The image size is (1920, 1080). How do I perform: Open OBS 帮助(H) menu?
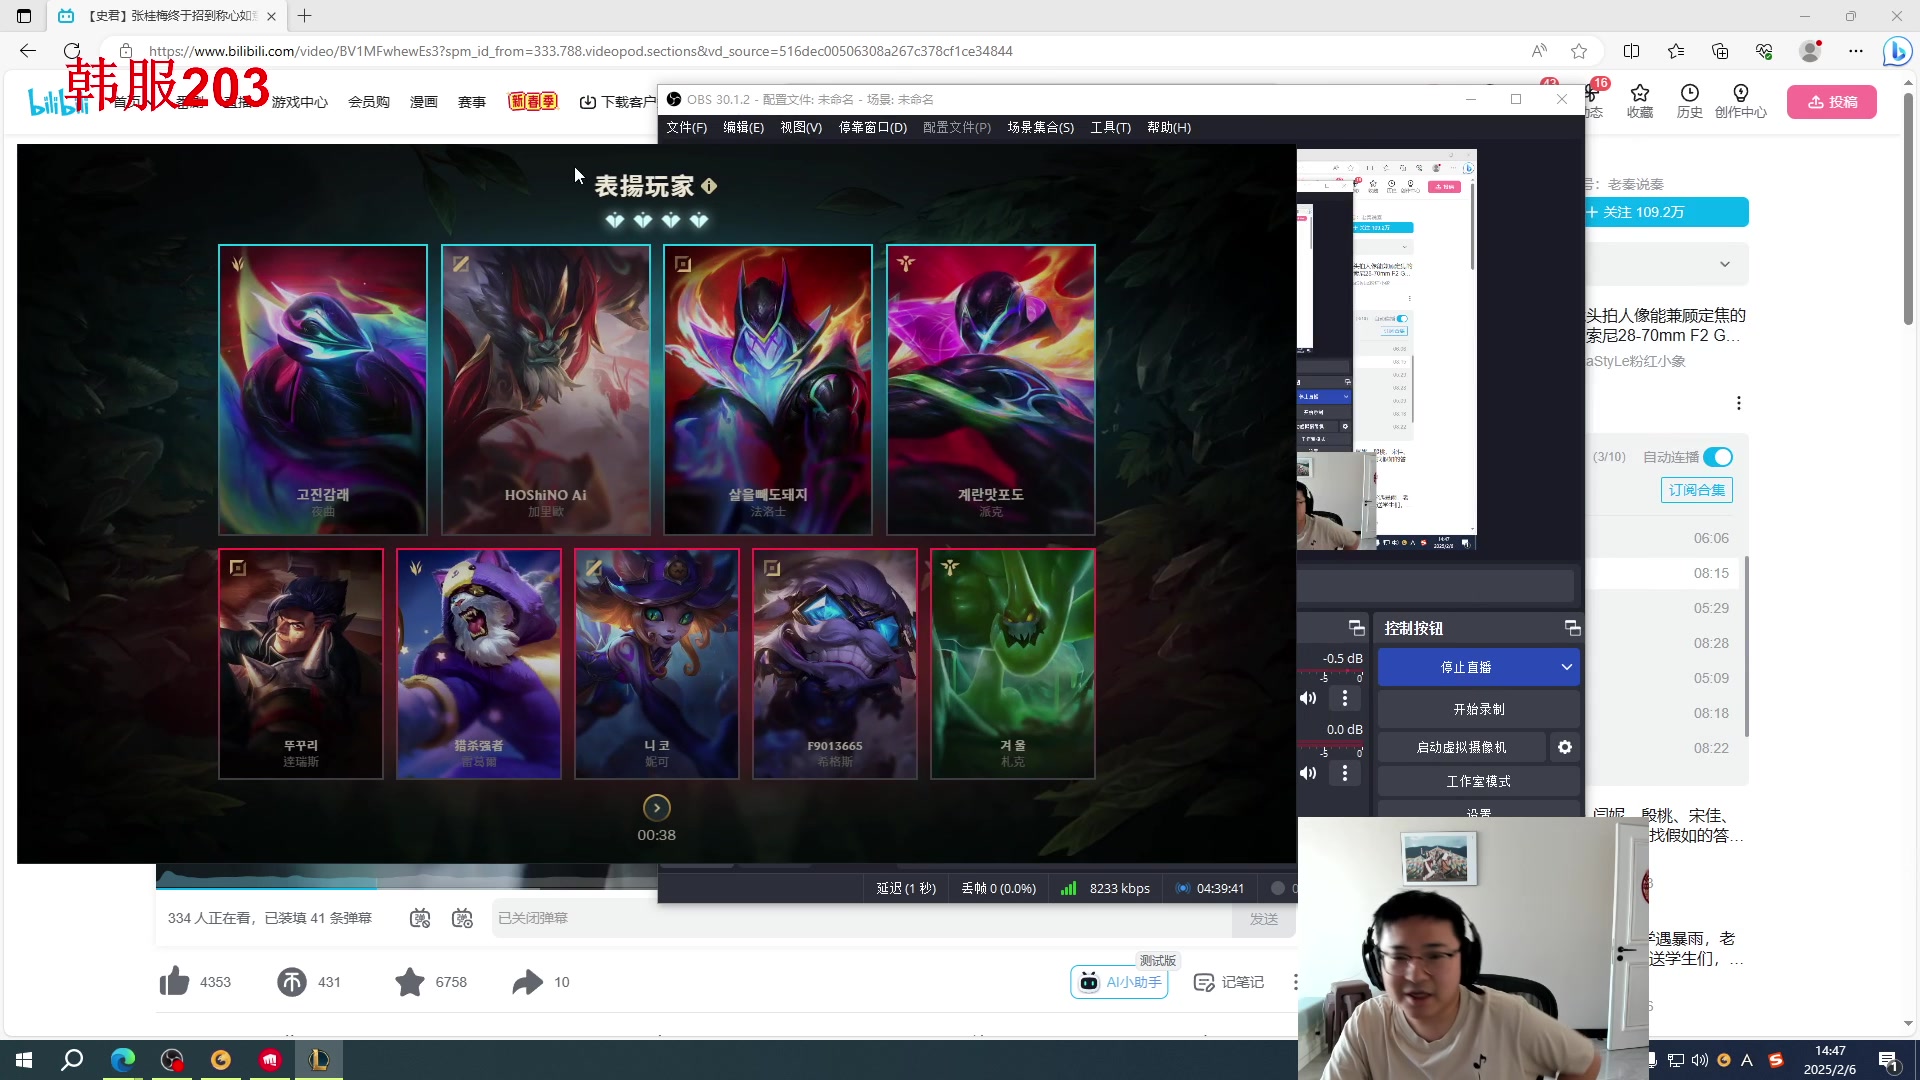coord(1169,128)
